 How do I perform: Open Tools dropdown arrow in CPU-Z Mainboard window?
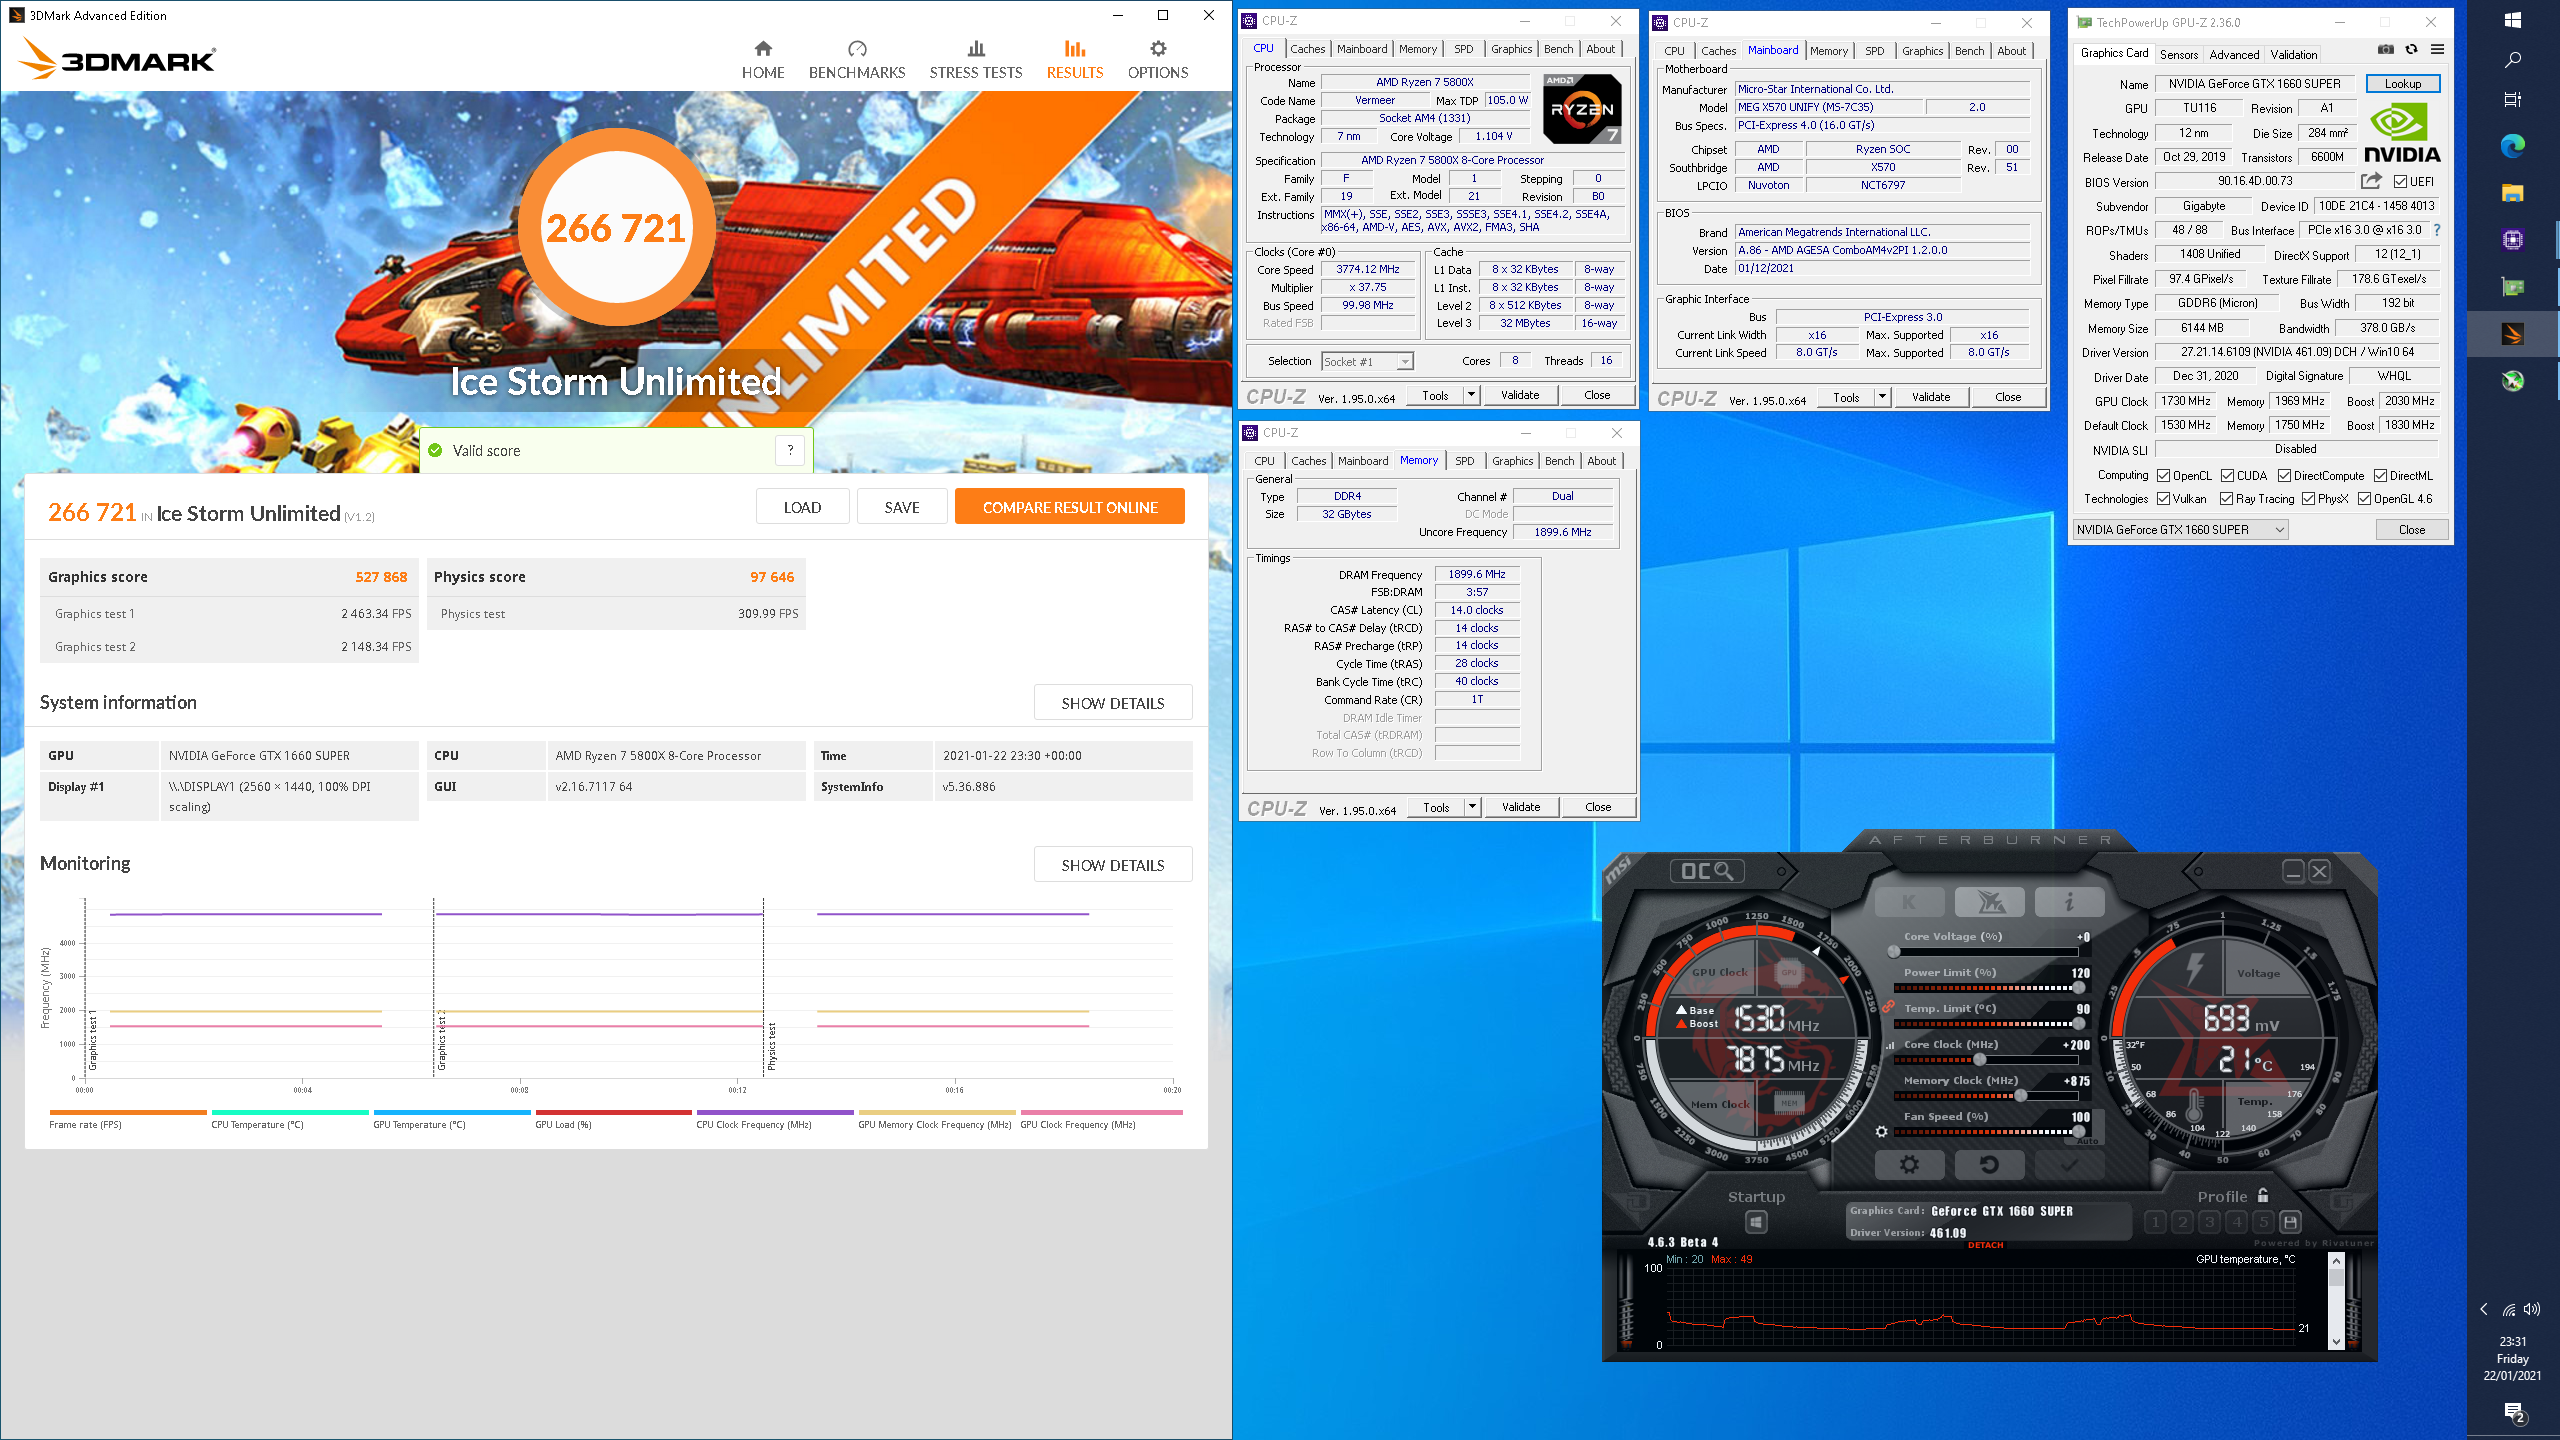click(1882, 397)
